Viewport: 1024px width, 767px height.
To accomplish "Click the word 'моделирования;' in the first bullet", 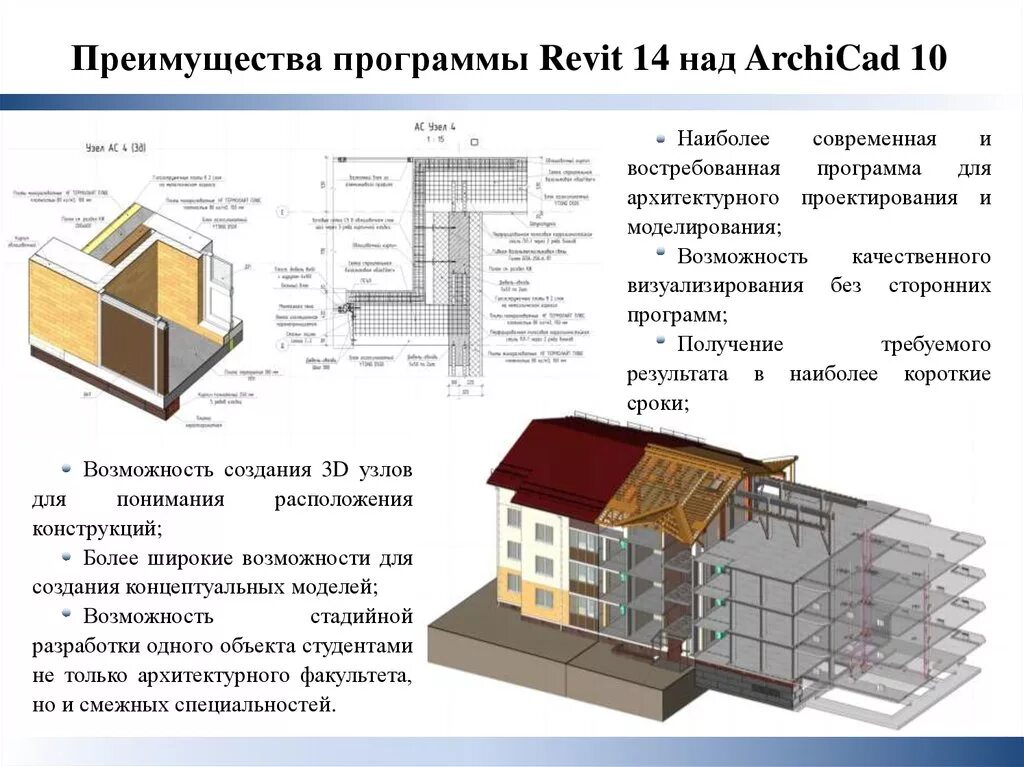I will tap(705, 227).
